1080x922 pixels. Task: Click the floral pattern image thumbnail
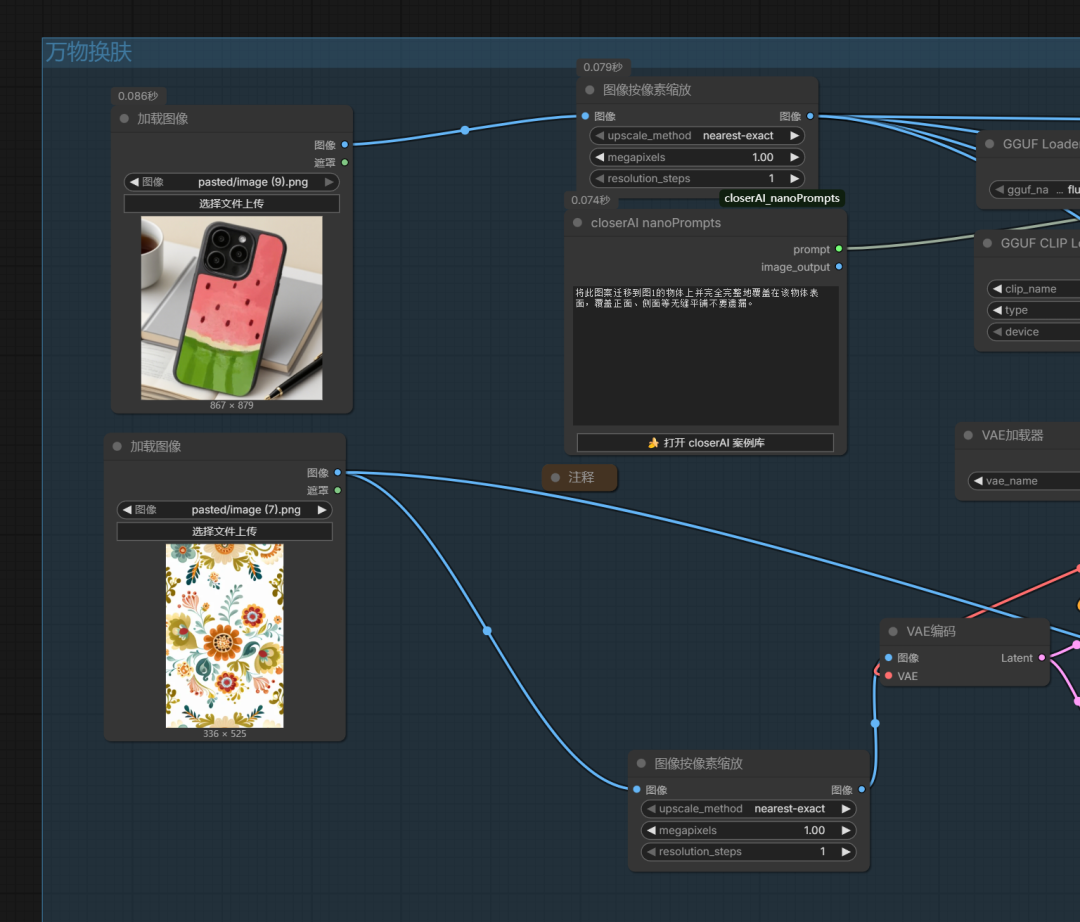pyautogui.click(x=224, y=635)
